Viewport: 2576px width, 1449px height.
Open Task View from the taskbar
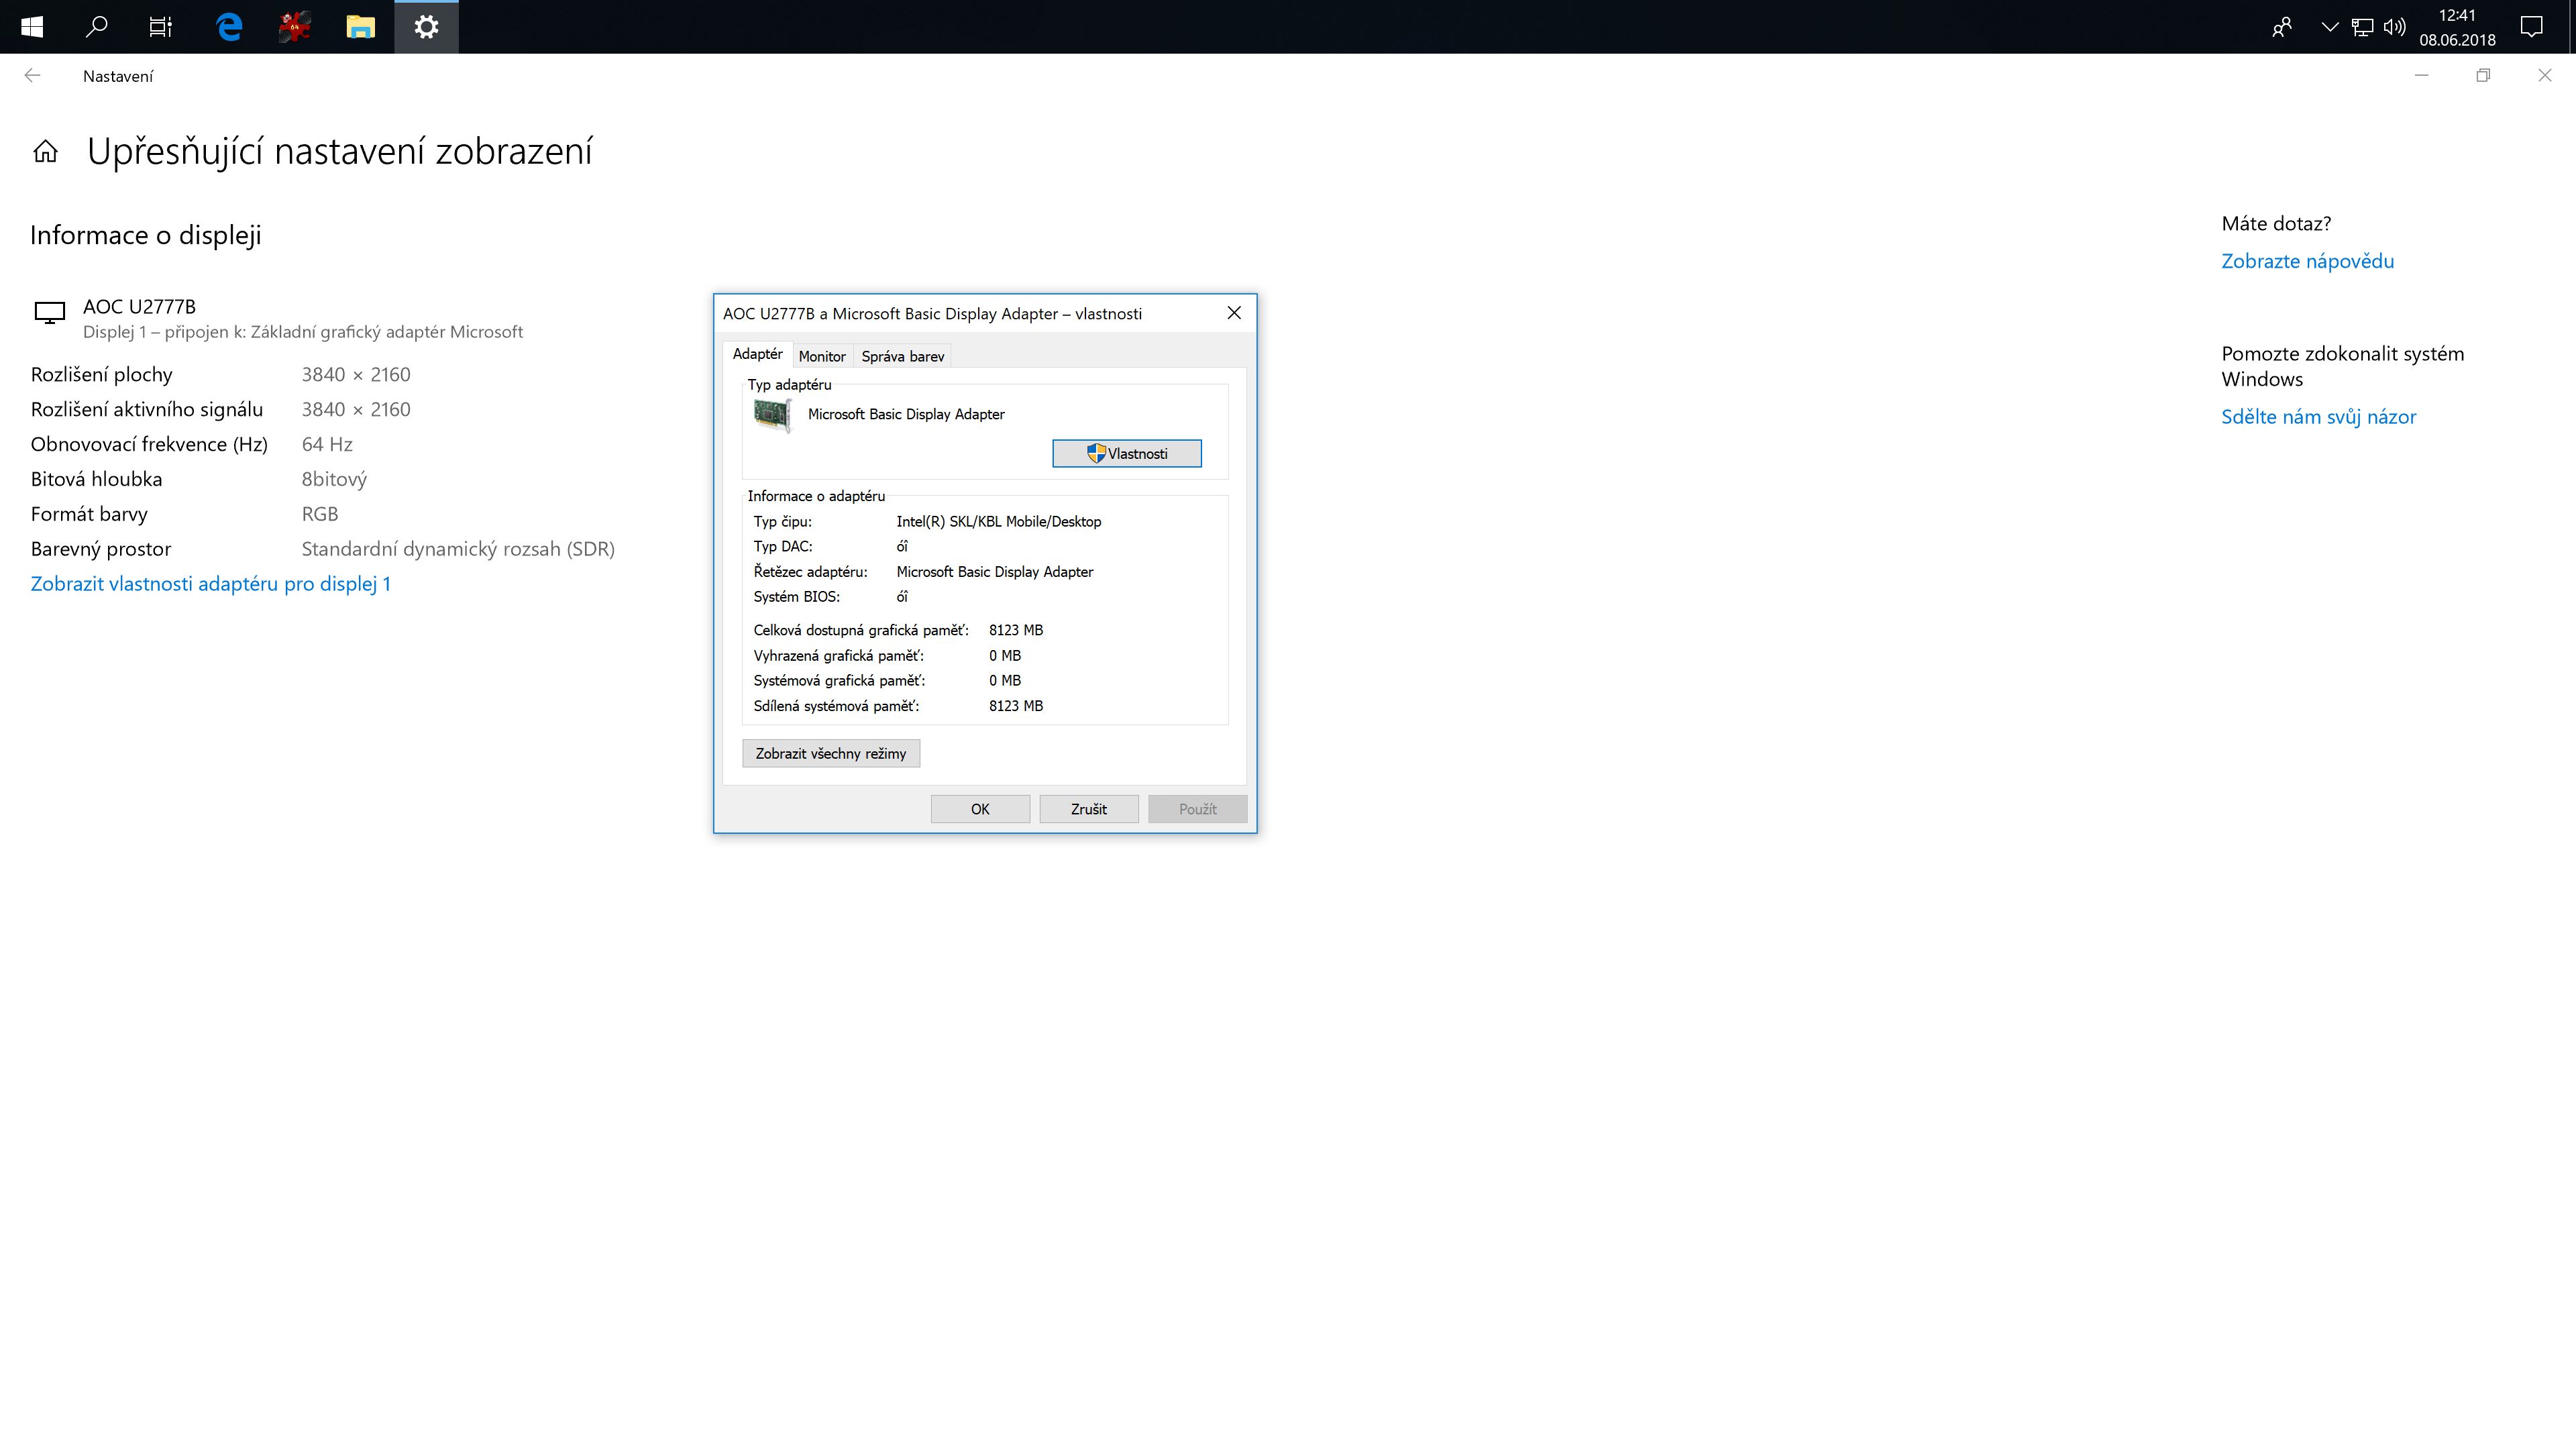[x=160, y=27]
